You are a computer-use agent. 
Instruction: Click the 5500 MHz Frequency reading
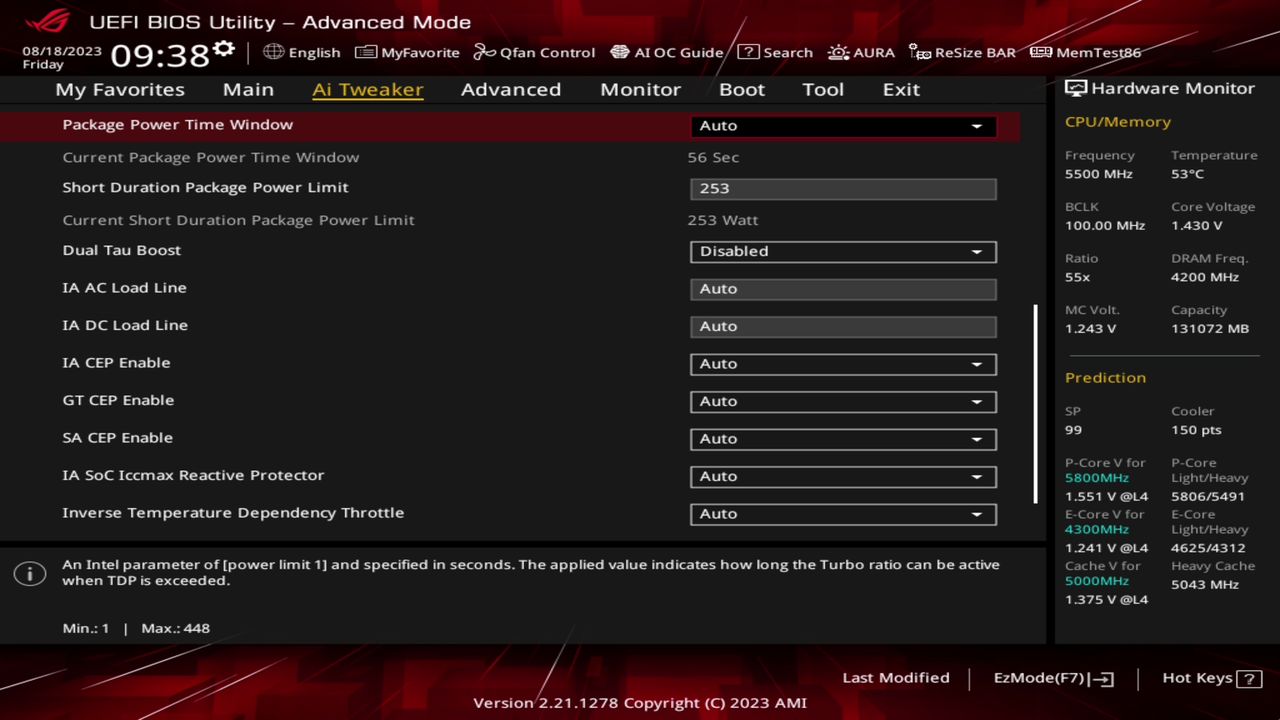point(1099,174)
